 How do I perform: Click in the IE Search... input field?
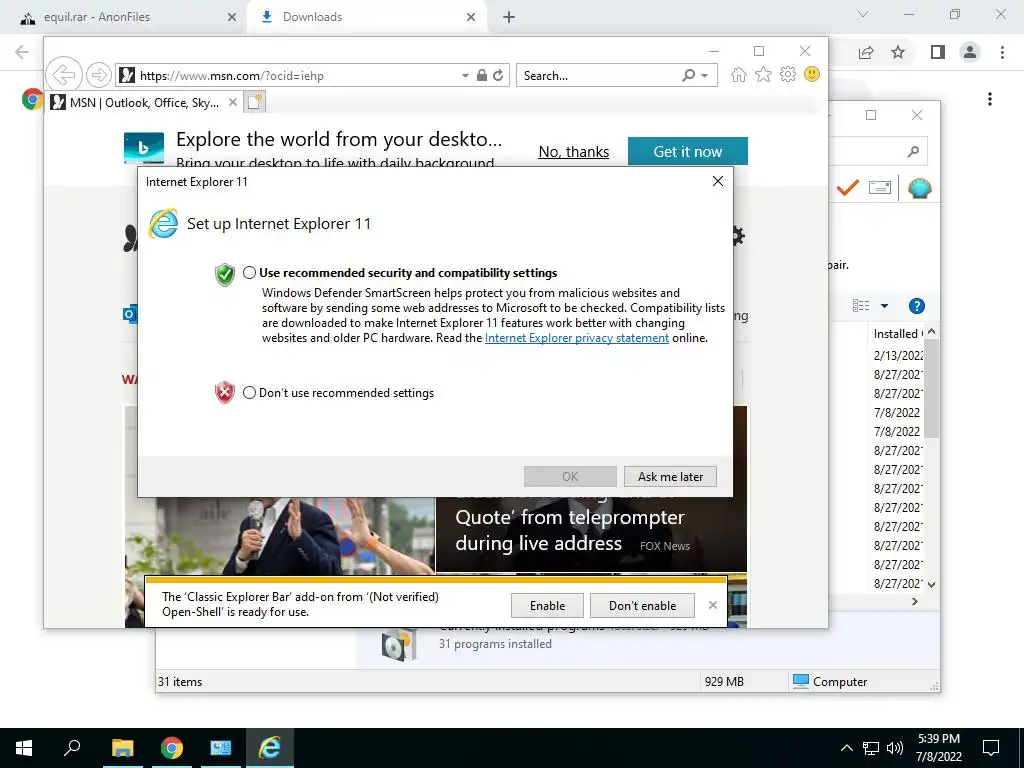point(598,76)
